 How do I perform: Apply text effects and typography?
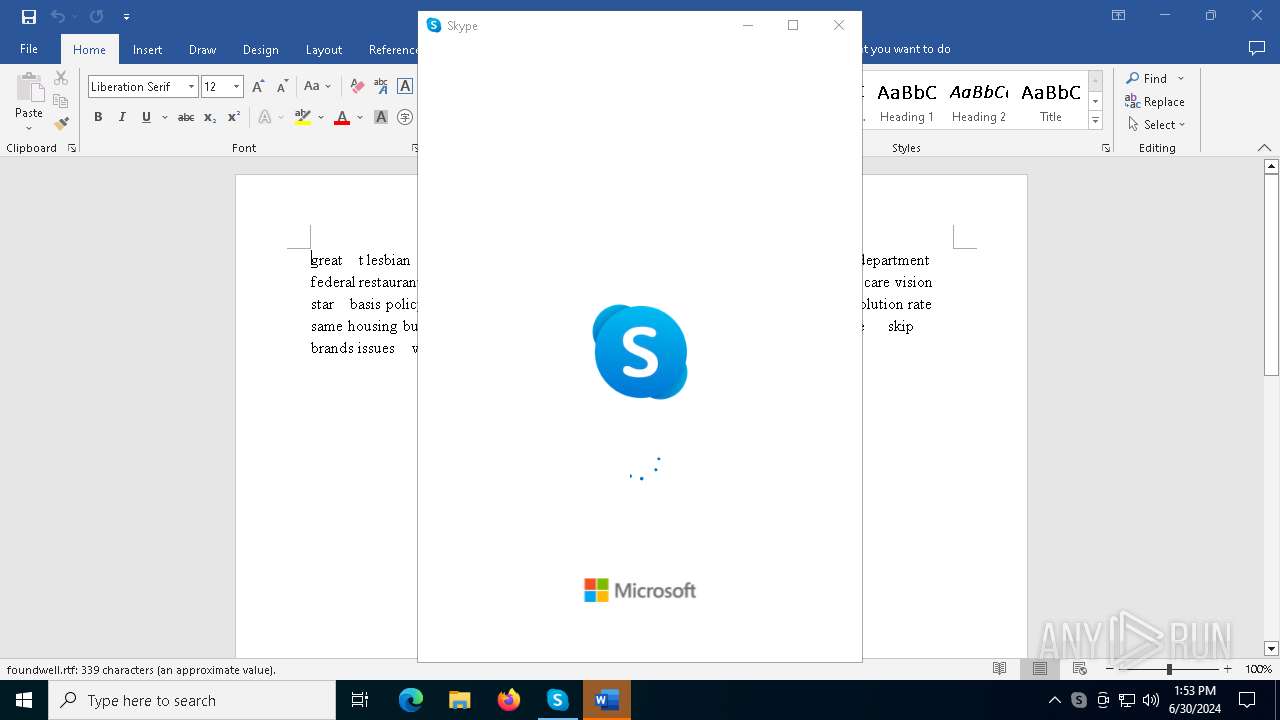pos(265,117)
